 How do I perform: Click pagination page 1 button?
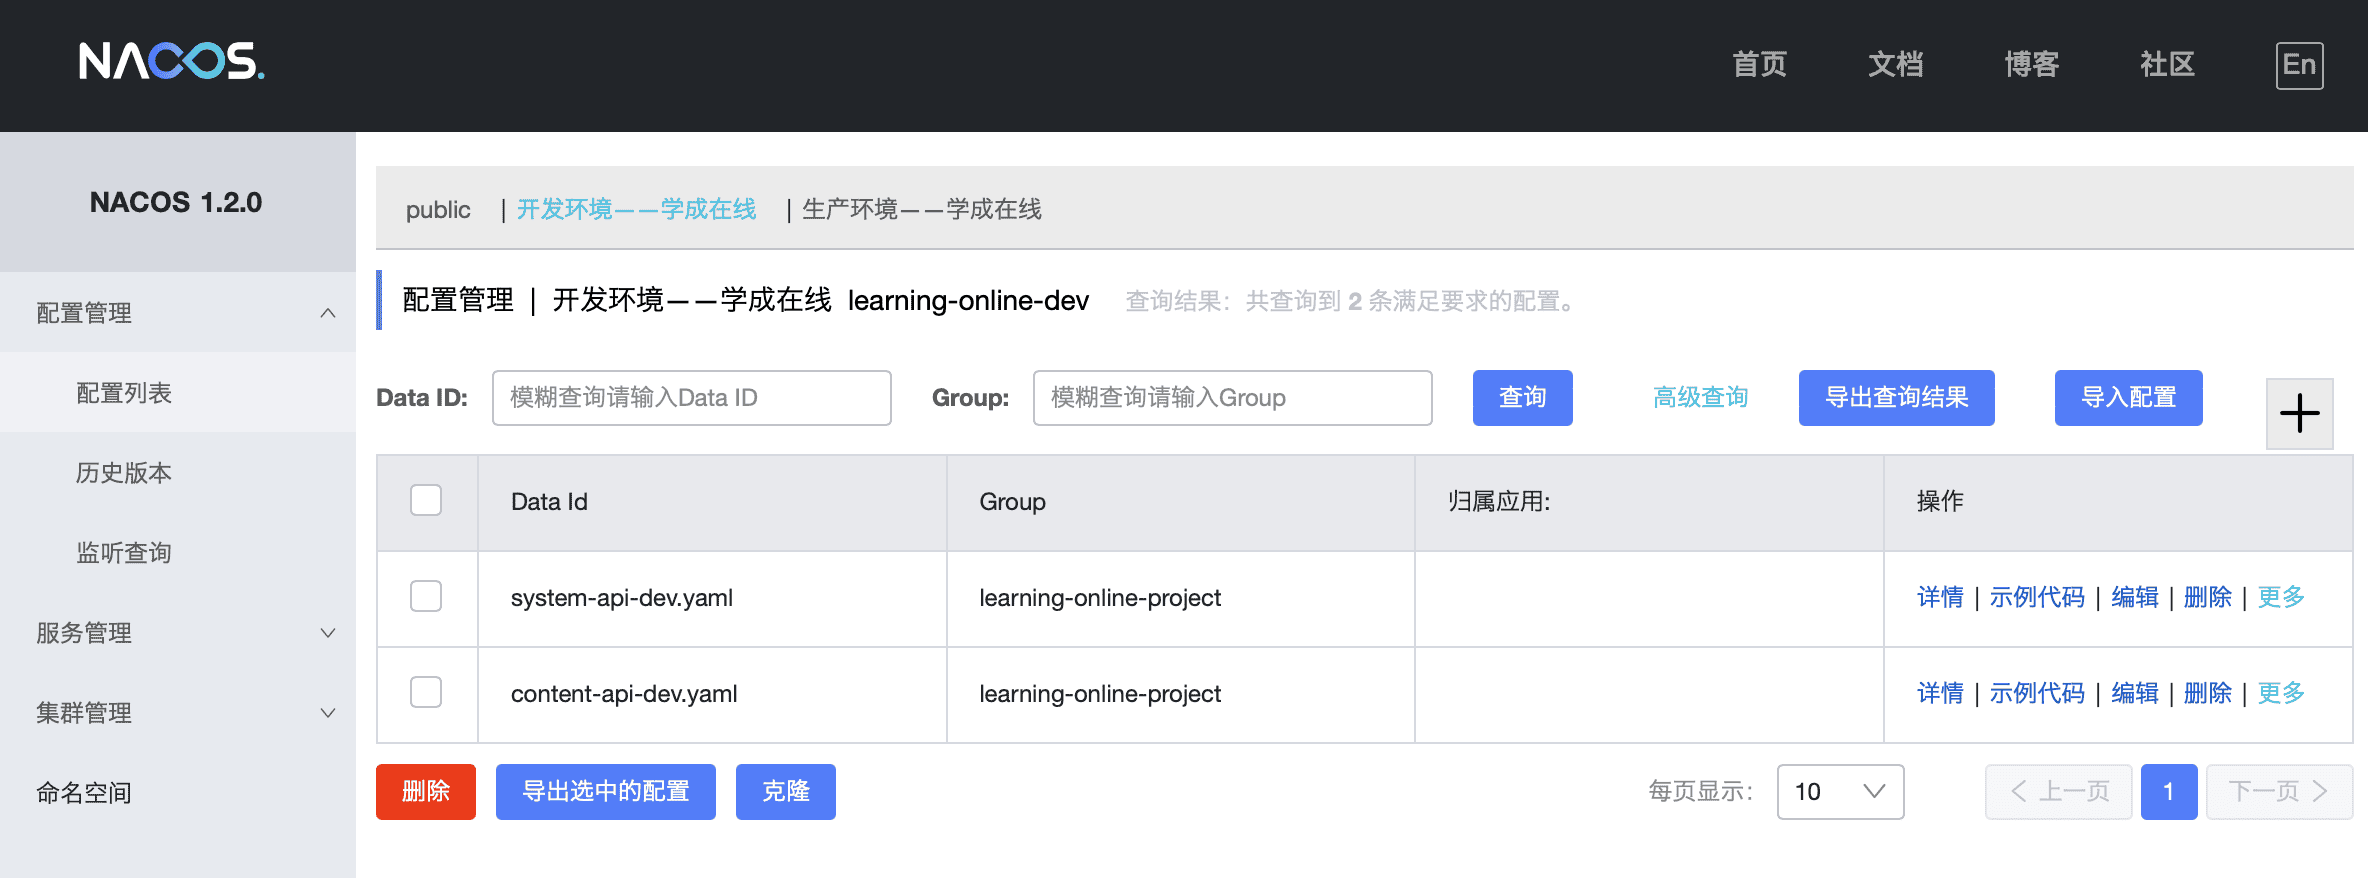(x=2169, y=792)
